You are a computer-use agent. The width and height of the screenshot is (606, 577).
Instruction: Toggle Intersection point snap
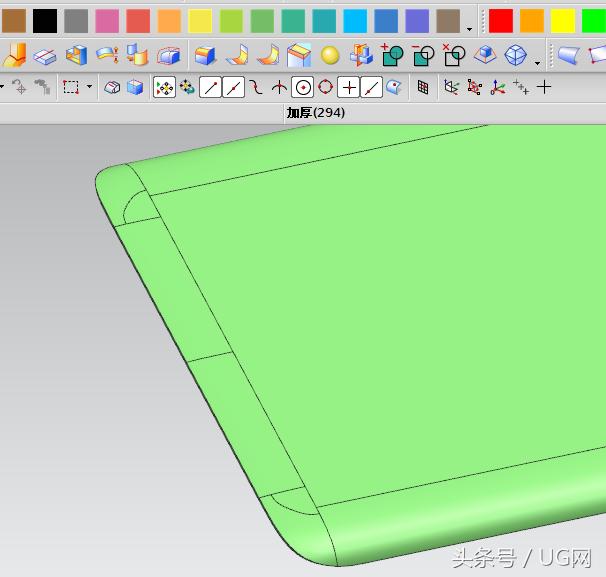(279, 87)
